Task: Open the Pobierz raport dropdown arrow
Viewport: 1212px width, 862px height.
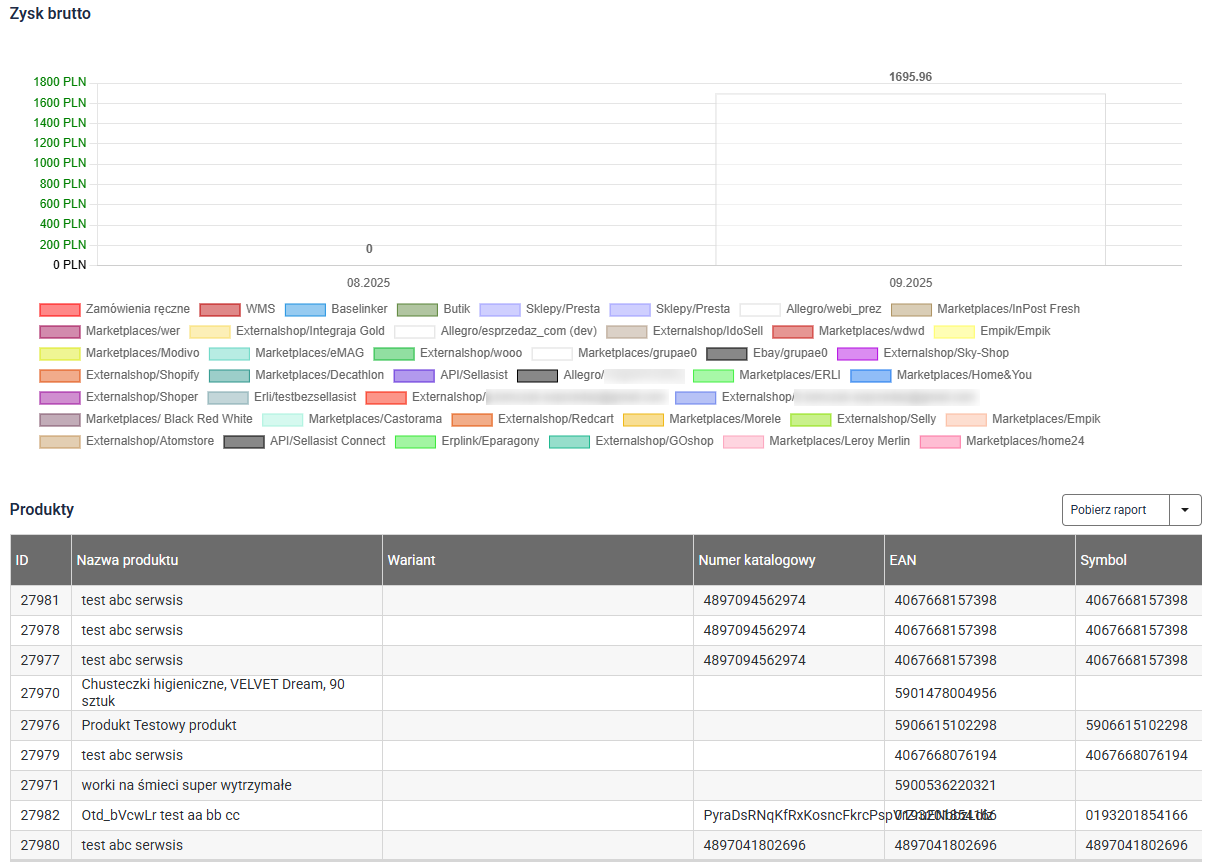Action: pyautogui.click(x=1185, y=510)
